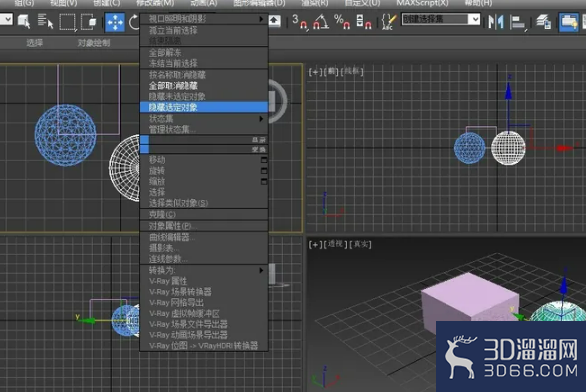Choose 缩放 in the transform quad
This screenshot has width=586, height=392.
coord(157,182)
